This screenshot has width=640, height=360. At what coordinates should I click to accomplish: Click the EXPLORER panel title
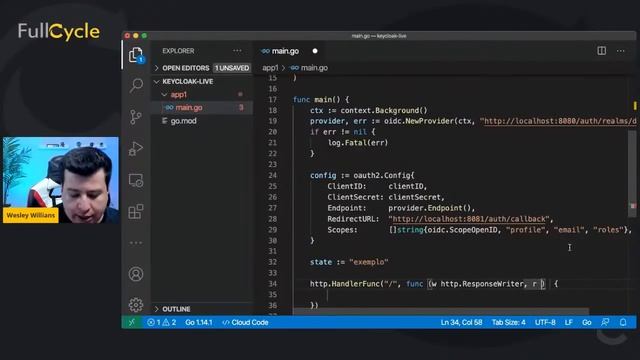pyautogui.click(x=178, y=51)
